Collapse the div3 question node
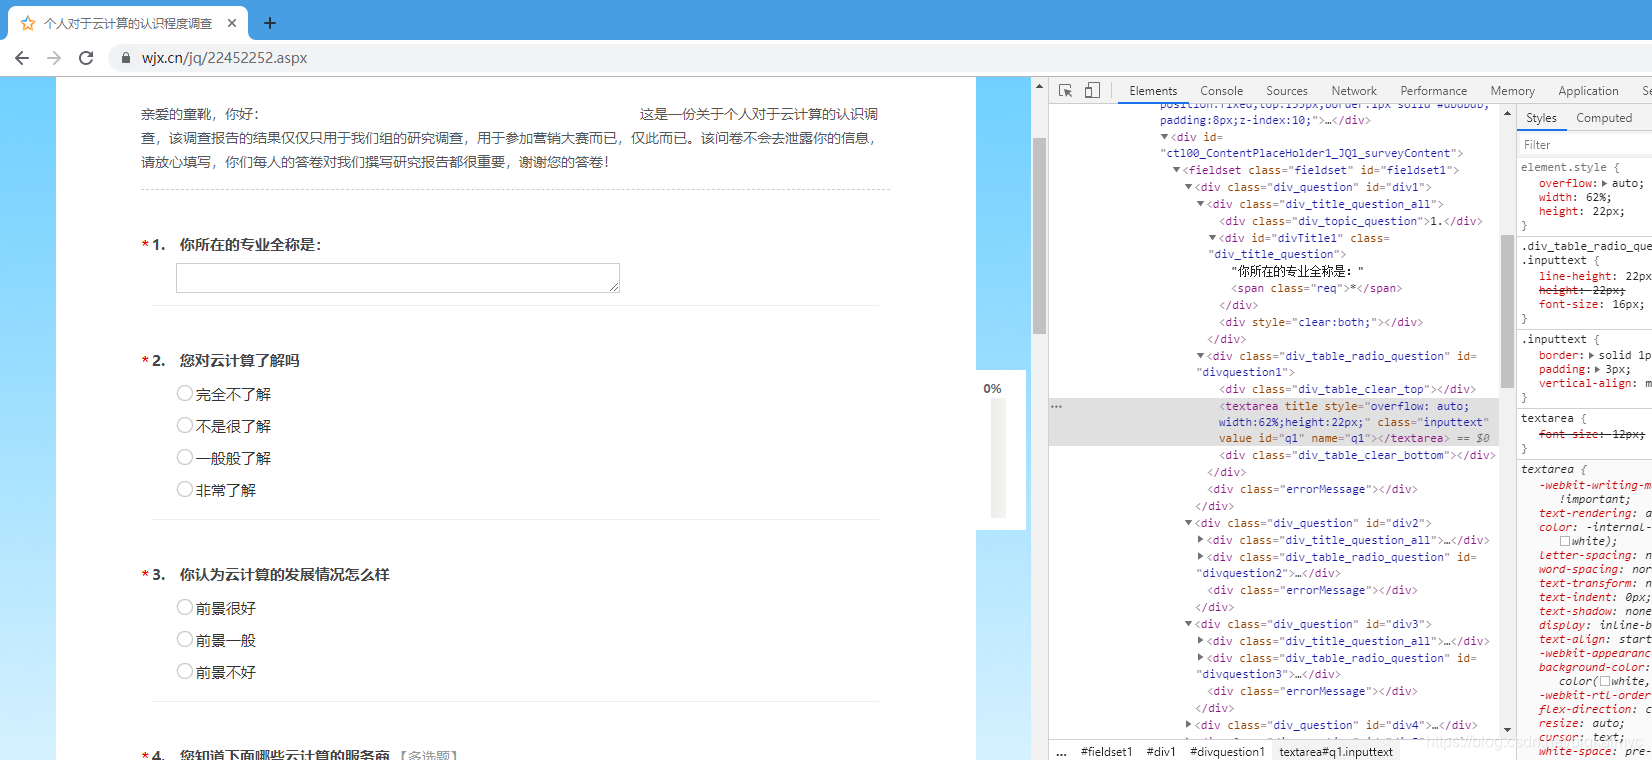Screen dimensions: 1652x760 click(1188, 624)
